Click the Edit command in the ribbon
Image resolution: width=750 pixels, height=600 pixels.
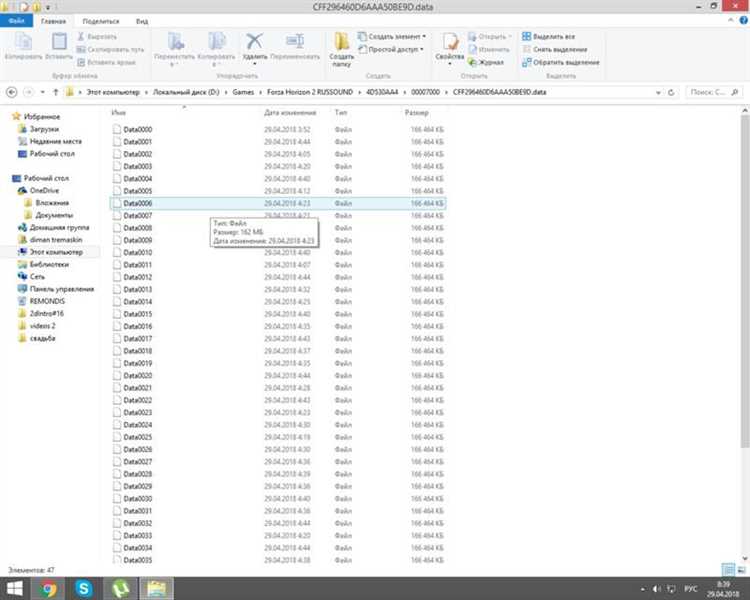click(488, 49)
